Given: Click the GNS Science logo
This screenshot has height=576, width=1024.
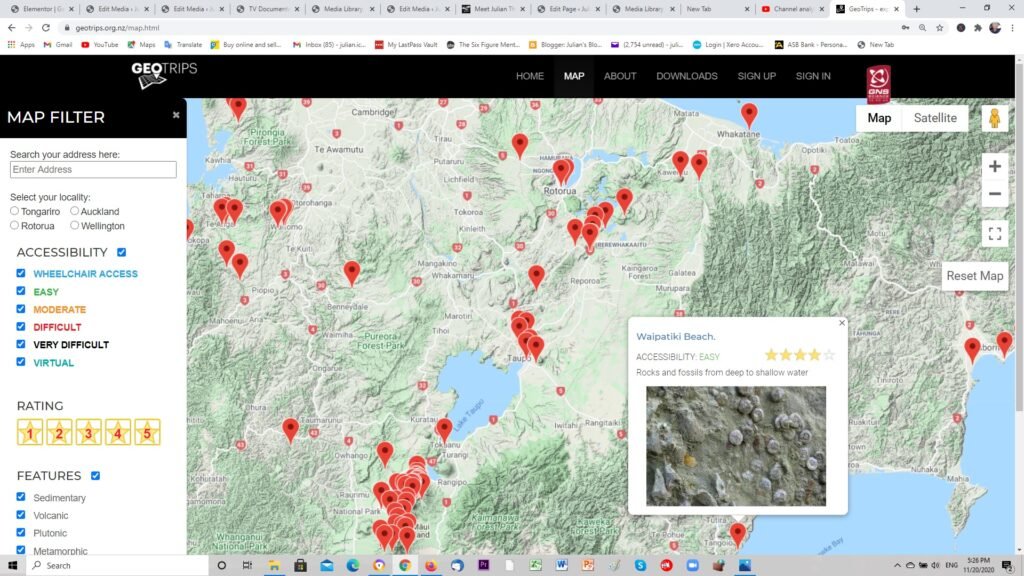Looking at the screenshot, I should (x=878, y=84).
